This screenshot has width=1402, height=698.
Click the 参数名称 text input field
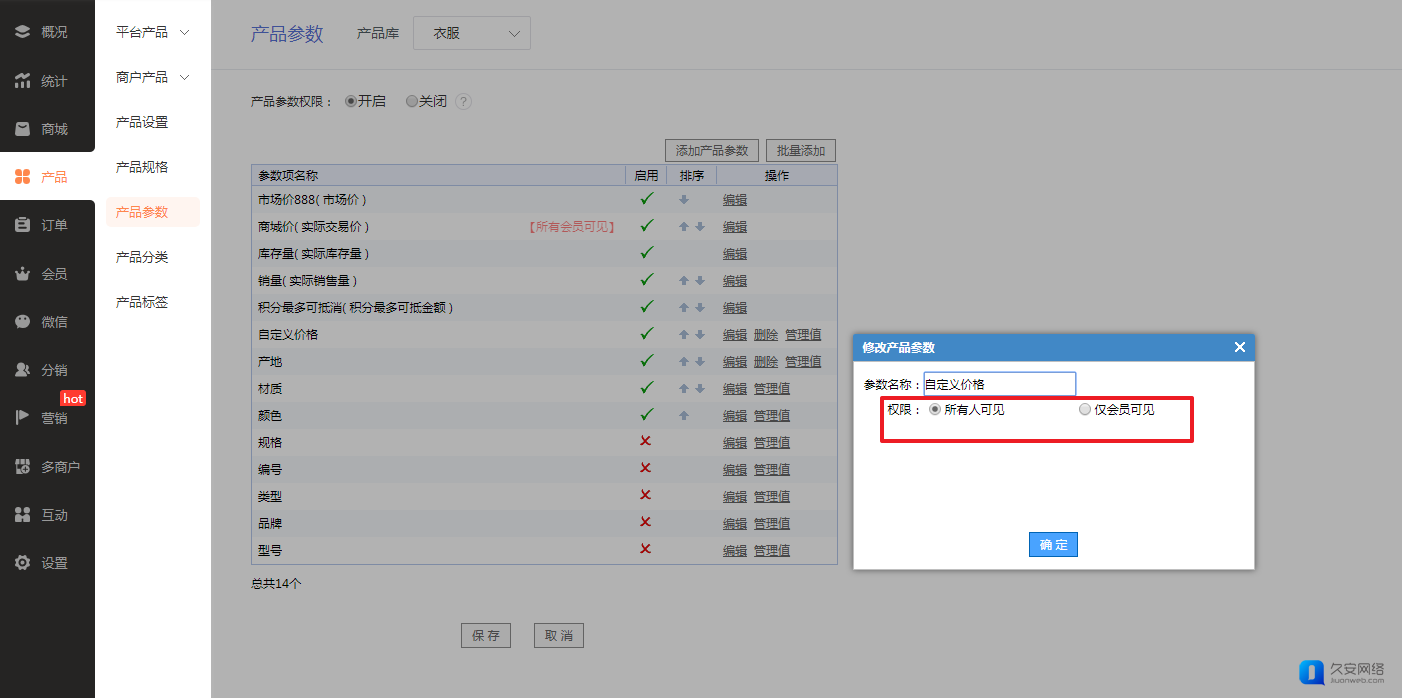click(x=999, y=384)
